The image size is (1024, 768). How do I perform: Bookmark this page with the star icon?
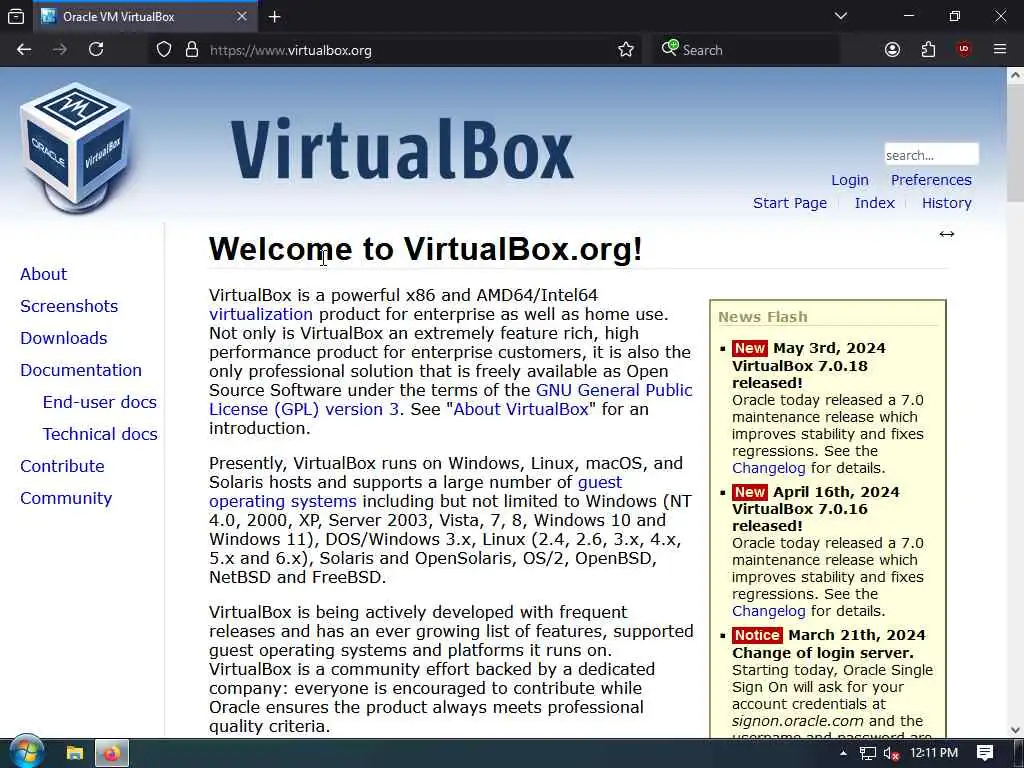point(626,50)
